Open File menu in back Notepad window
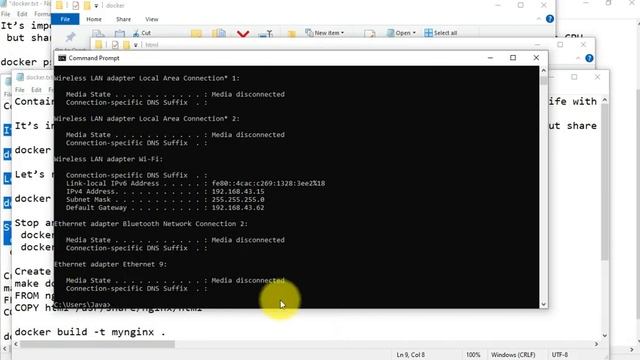This screenshot has height=360, width=640. 5,14
